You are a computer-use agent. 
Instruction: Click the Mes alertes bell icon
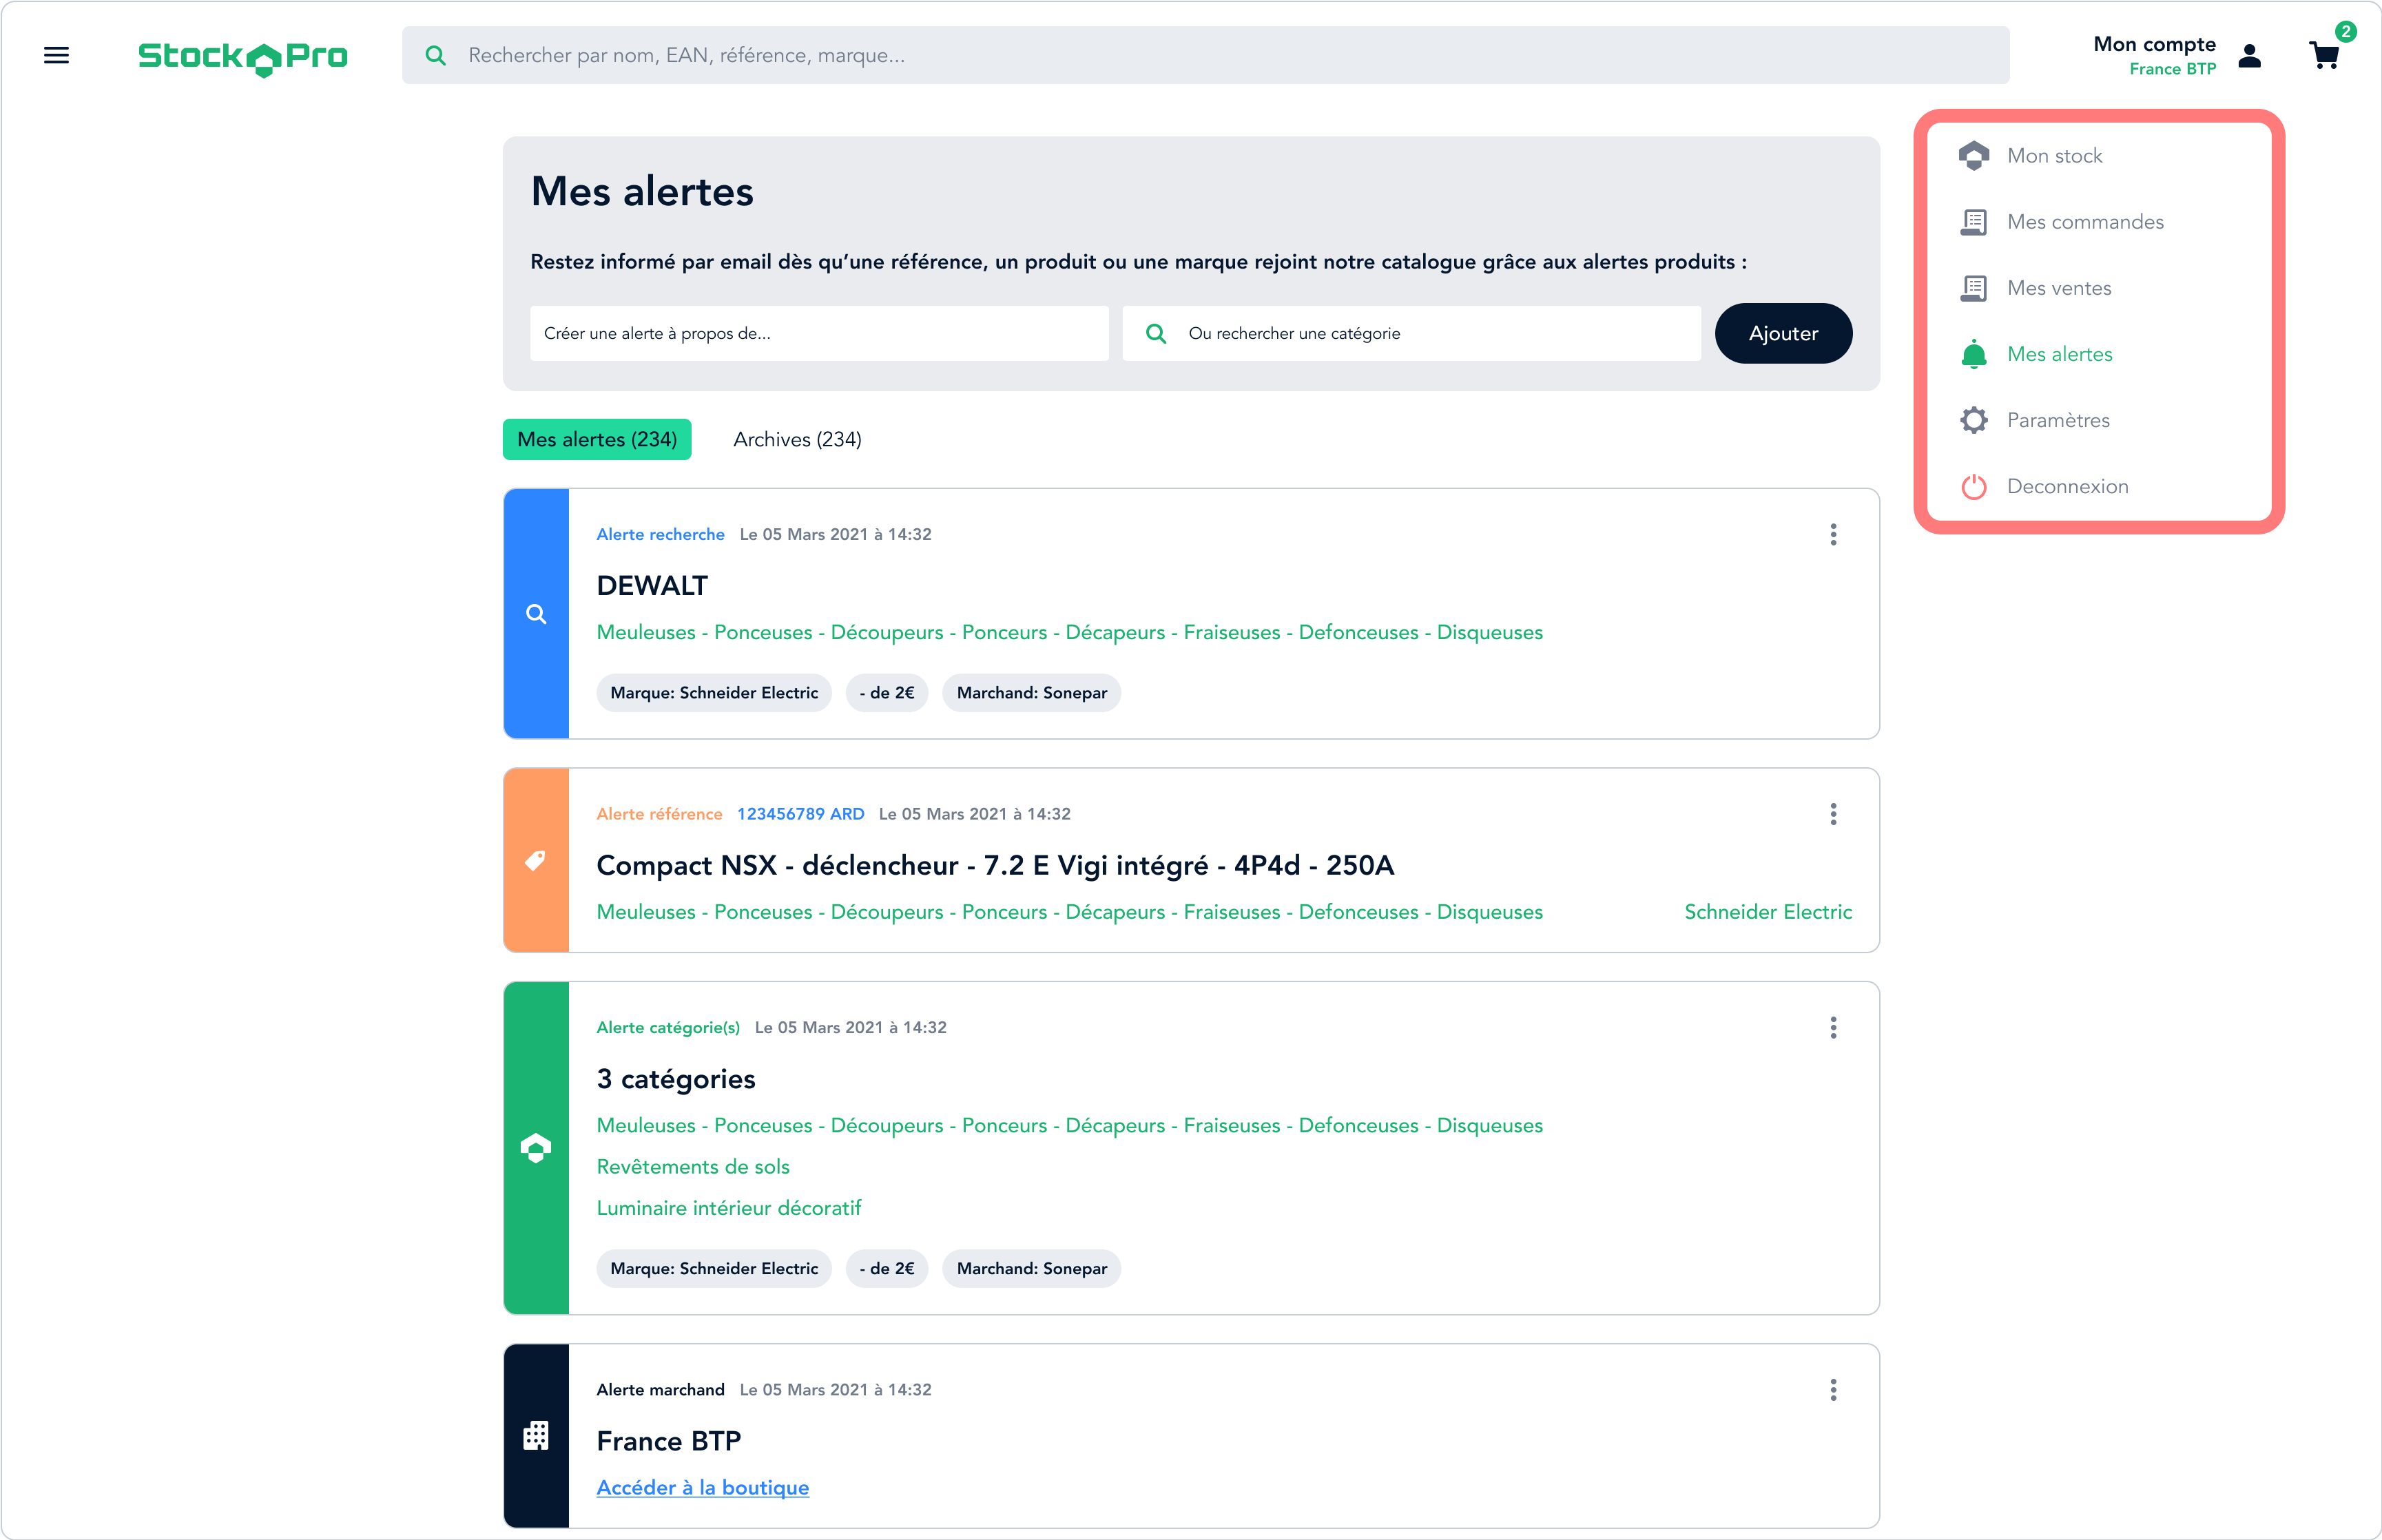1973,354
